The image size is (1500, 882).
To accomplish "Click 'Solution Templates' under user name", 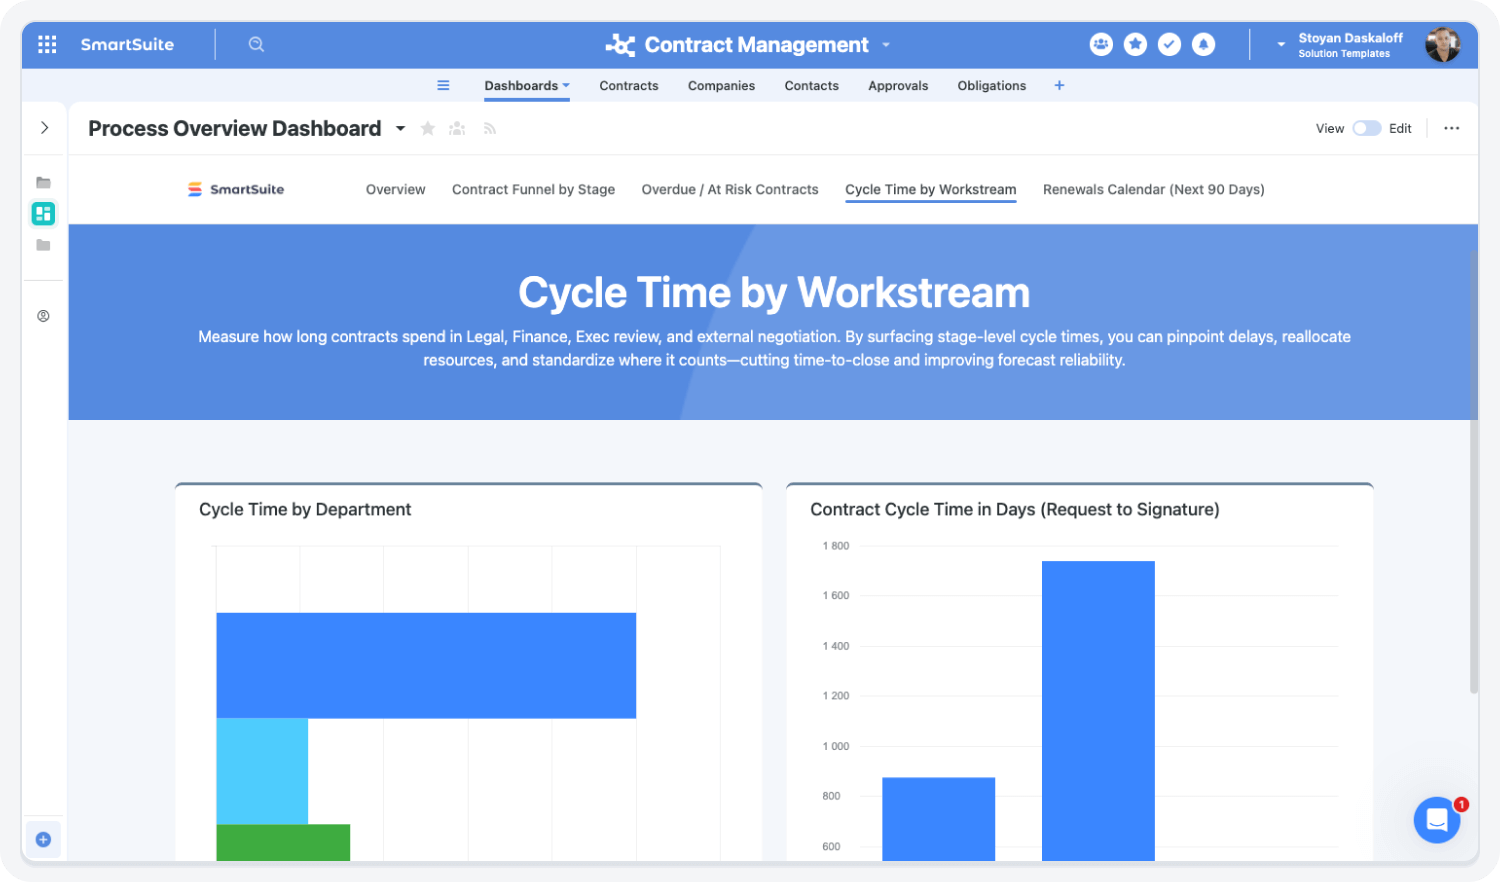I will click(1344, 54).
